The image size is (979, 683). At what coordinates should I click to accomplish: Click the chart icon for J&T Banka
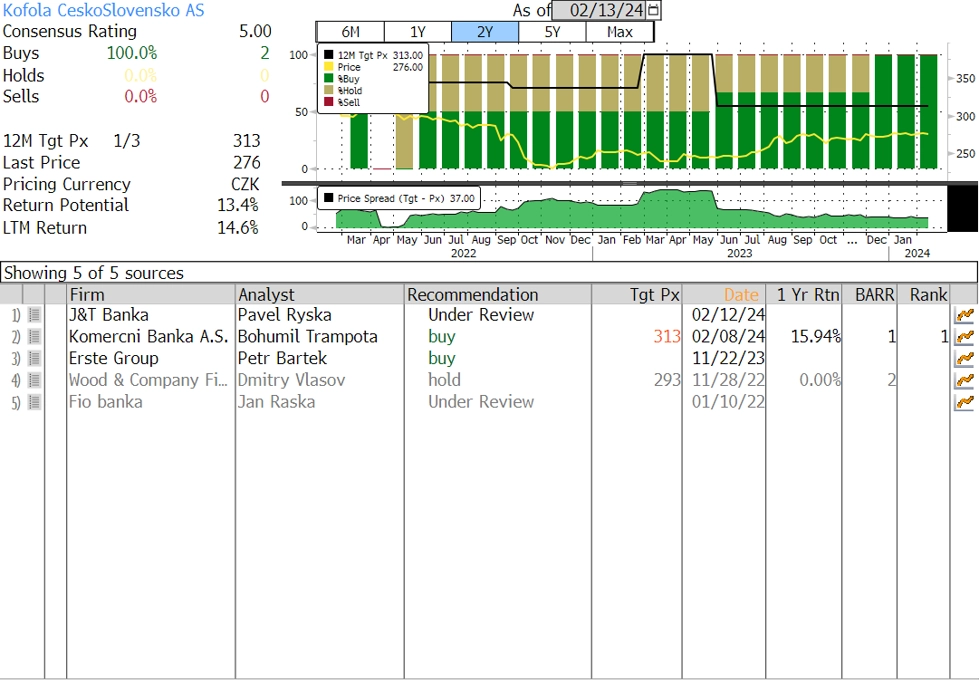964,315
